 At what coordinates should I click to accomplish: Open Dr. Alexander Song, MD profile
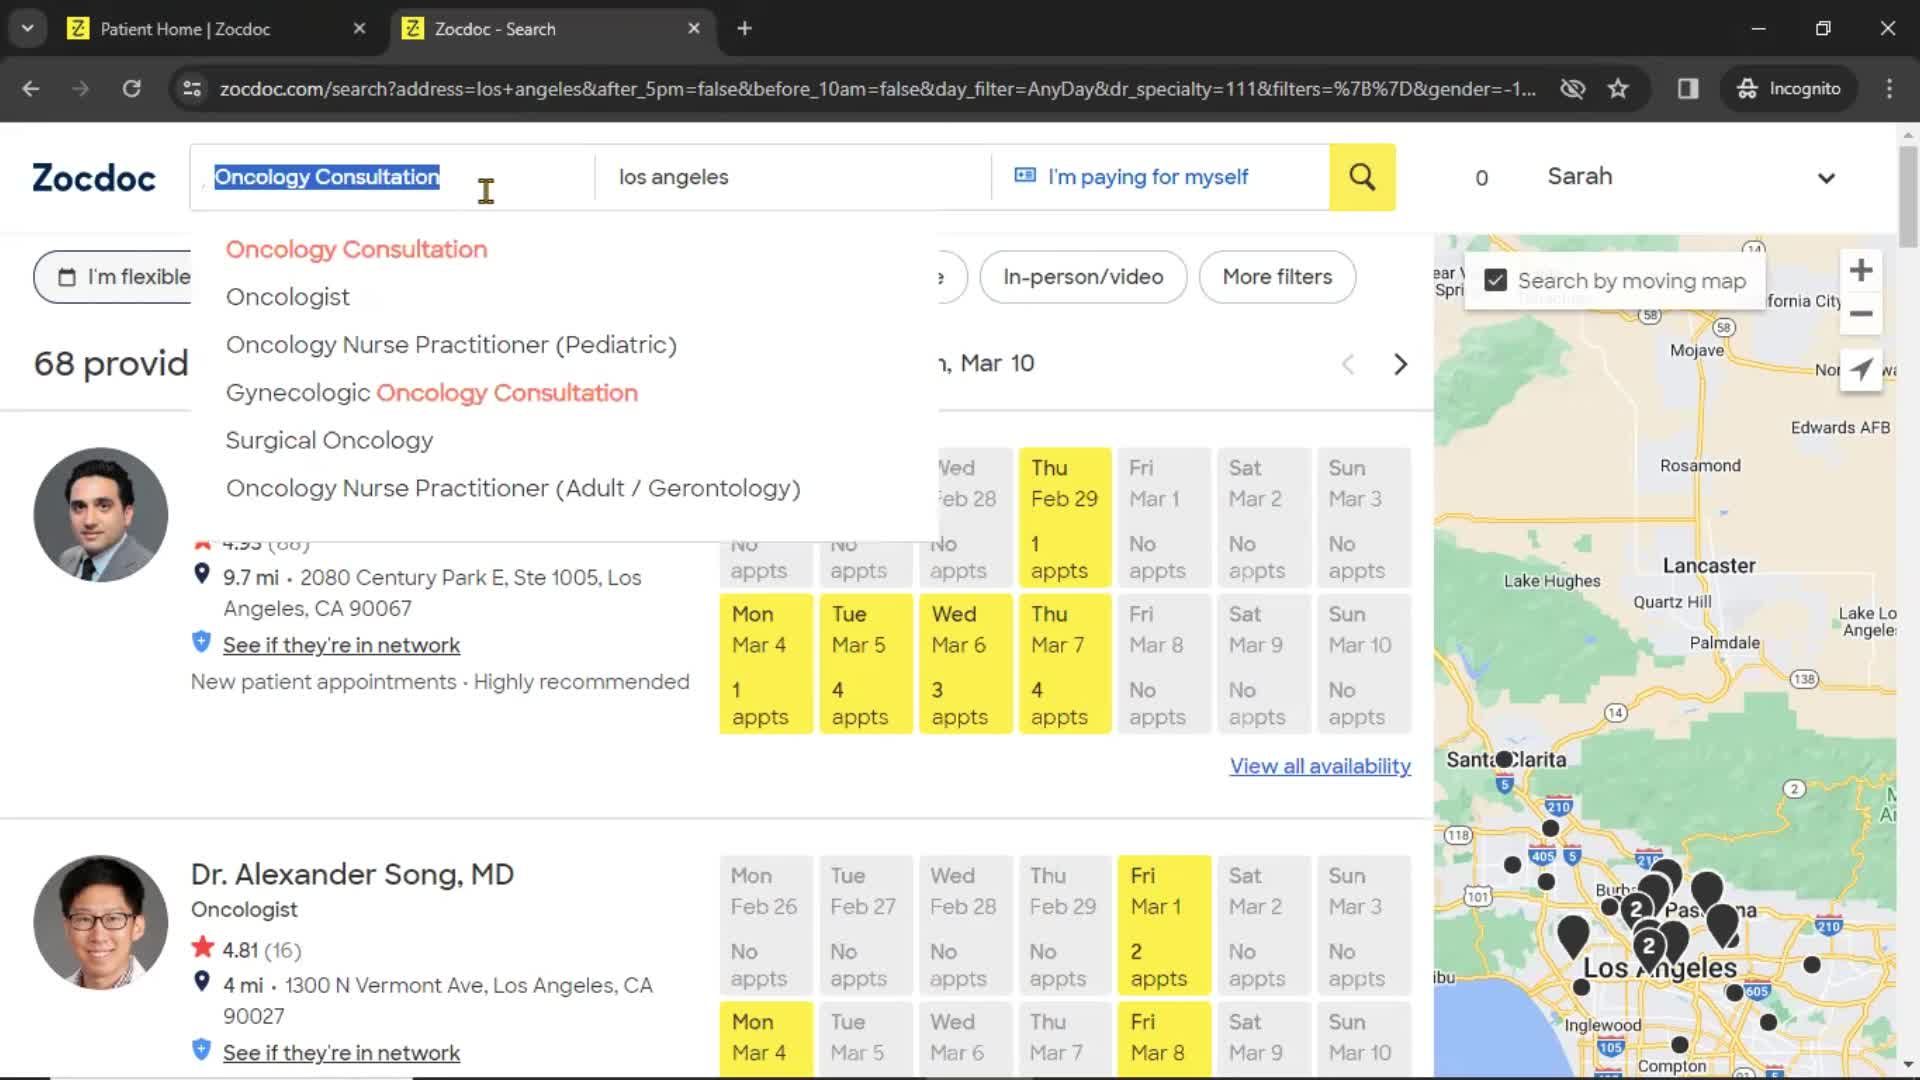point(352,874)
